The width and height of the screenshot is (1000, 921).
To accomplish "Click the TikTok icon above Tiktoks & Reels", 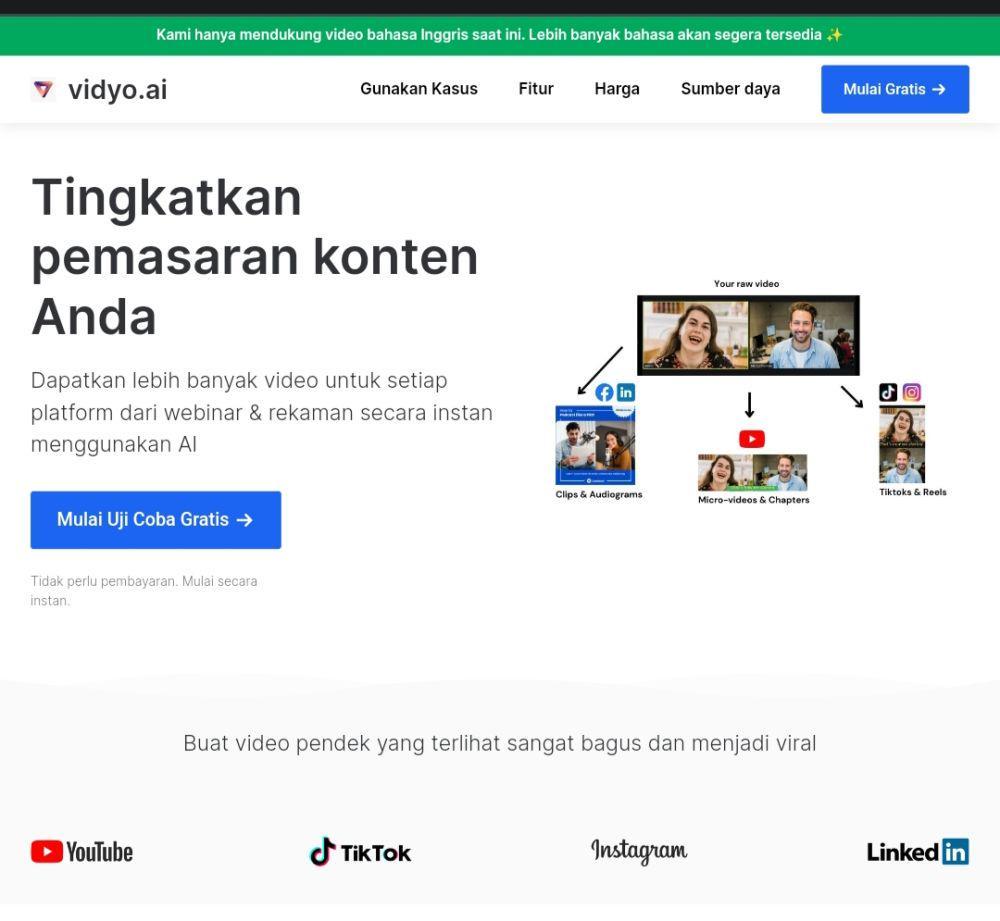I will click(888, 392).
